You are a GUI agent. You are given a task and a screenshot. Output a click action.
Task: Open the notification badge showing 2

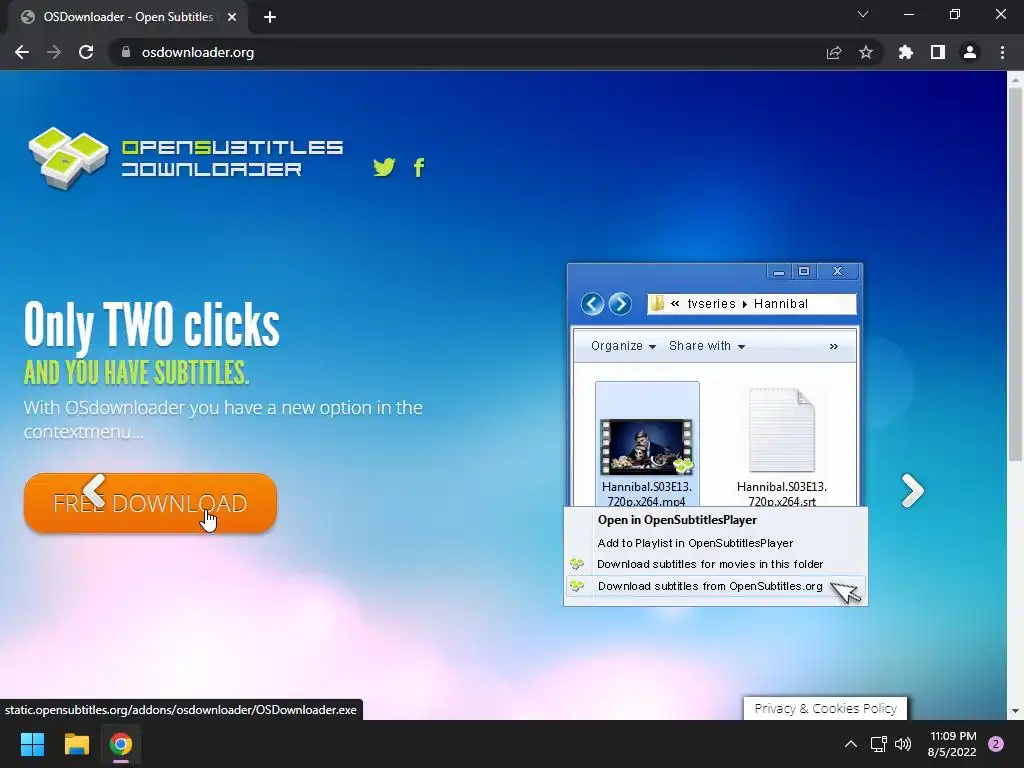click(x=996, y=744)
